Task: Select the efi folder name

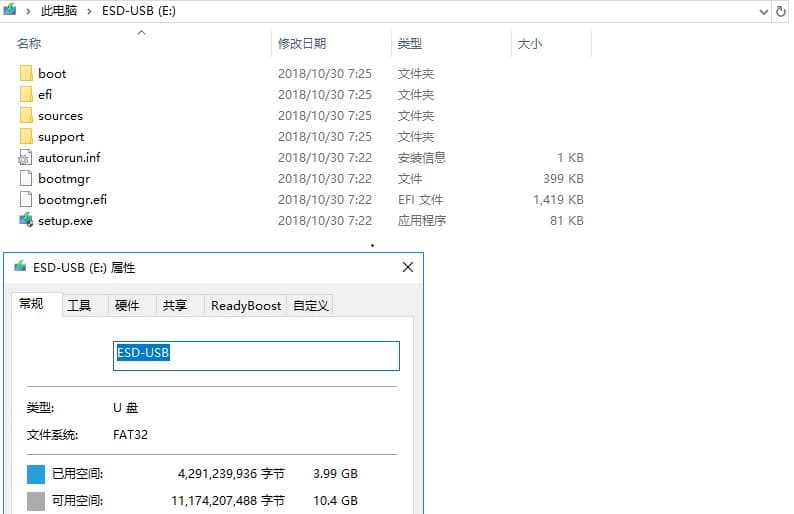Action: (x=45, y=94)
